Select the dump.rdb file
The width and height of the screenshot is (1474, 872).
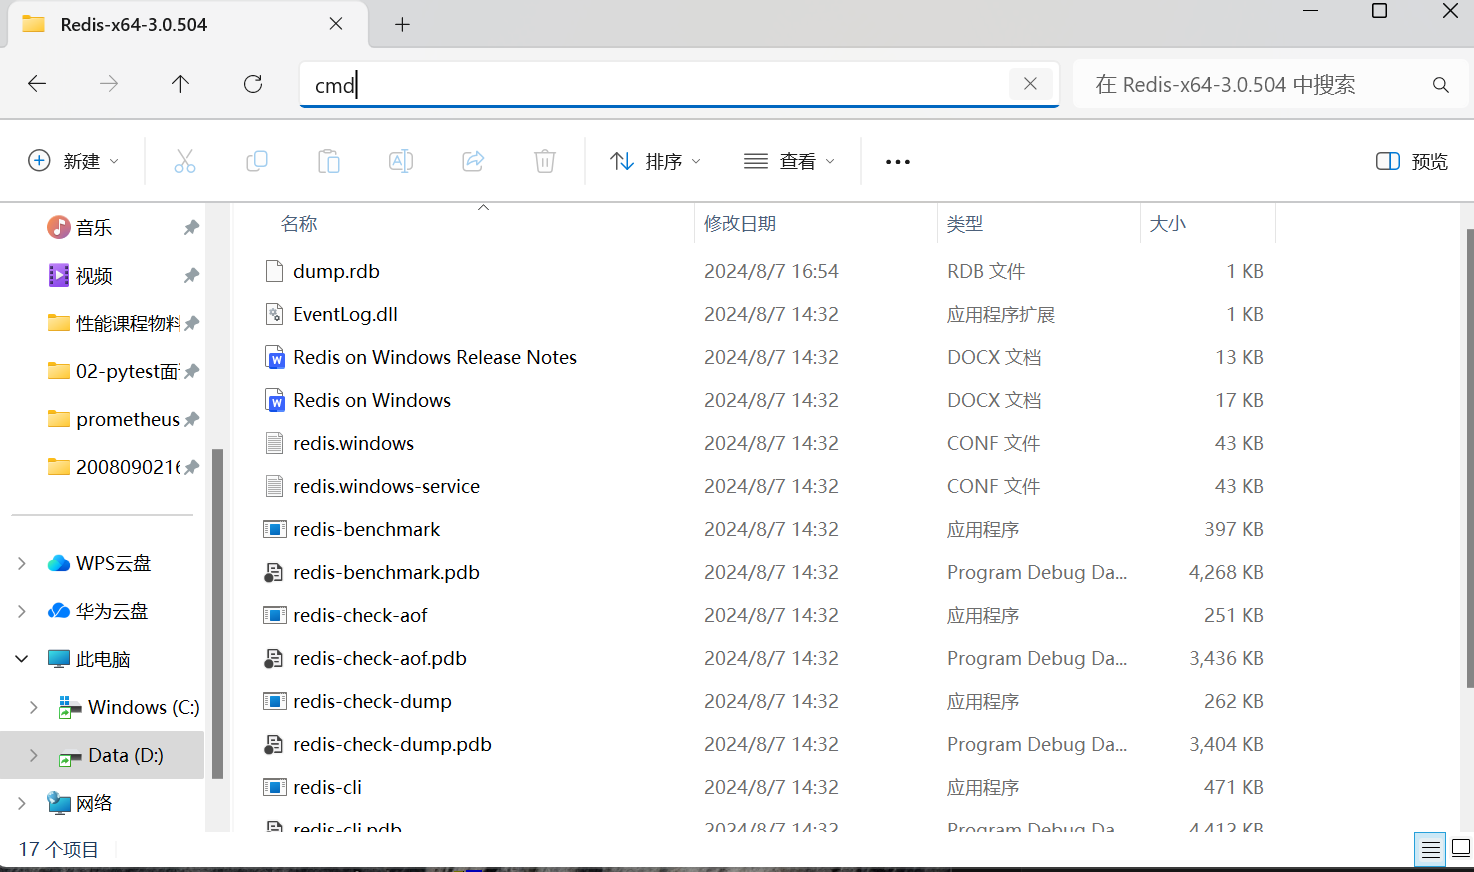[x=336, y=271]
